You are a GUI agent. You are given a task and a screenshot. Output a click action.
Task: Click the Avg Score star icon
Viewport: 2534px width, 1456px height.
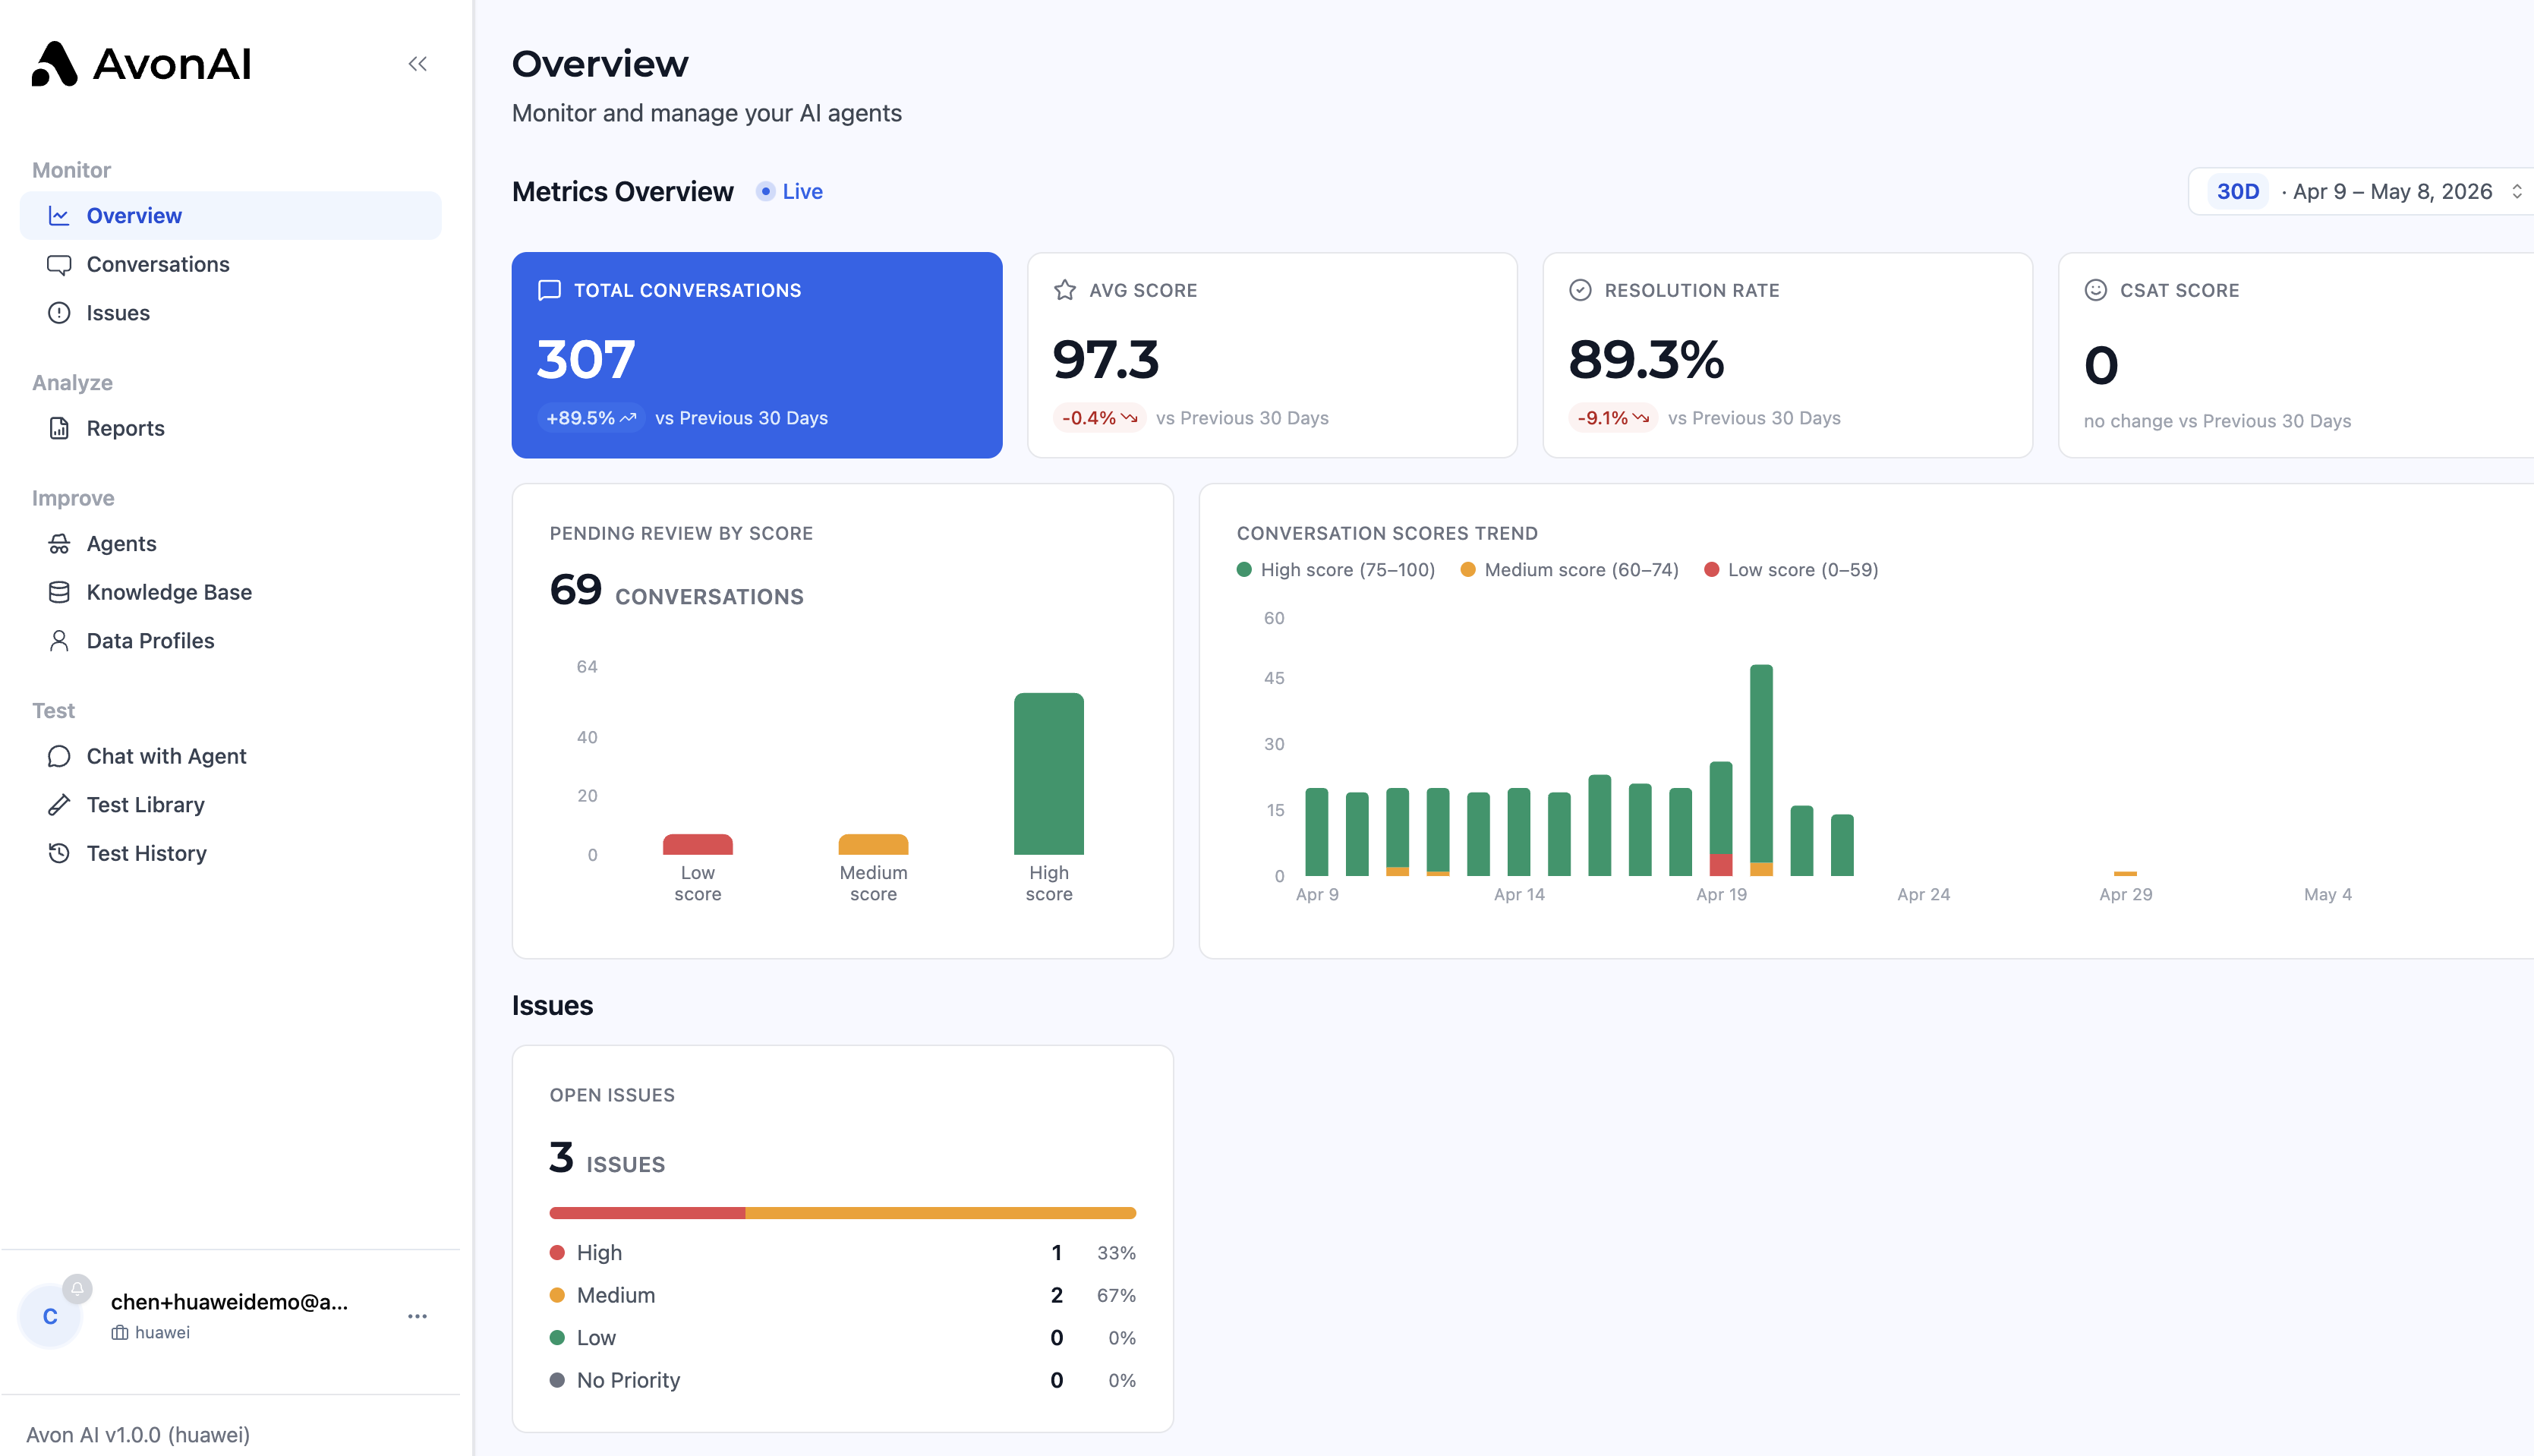point(1065,290)
